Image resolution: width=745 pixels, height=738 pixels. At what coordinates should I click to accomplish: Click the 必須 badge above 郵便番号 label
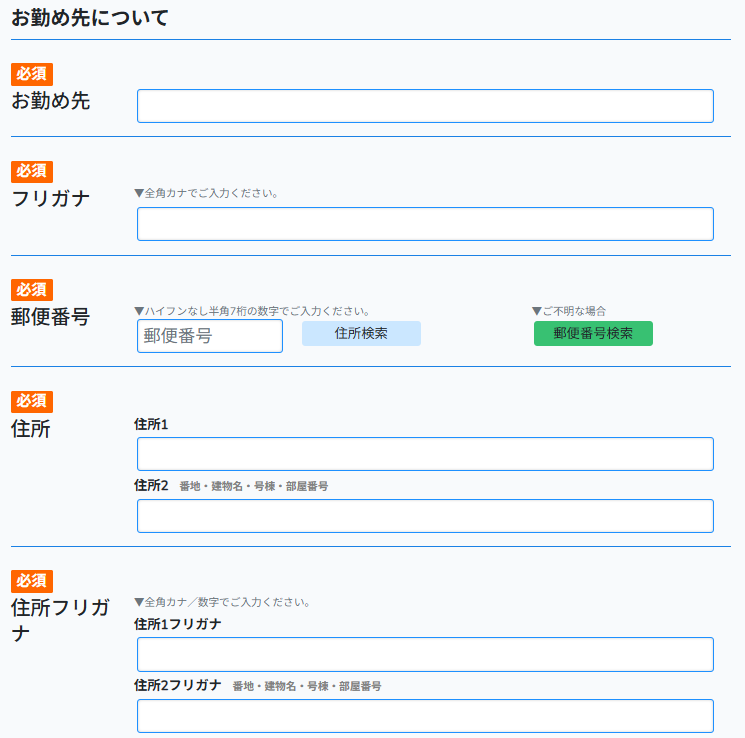click(32, 290)
